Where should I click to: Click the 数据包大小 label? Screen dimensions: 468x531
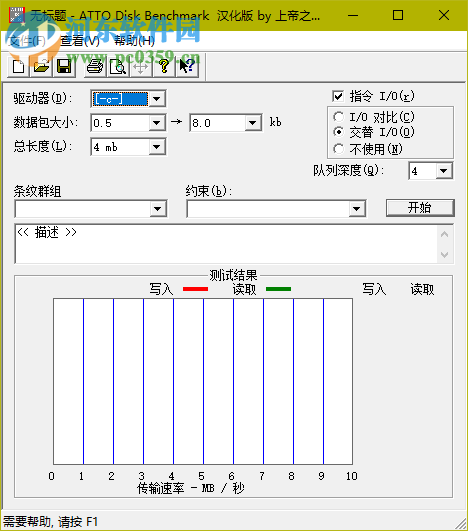coord(45,122)
